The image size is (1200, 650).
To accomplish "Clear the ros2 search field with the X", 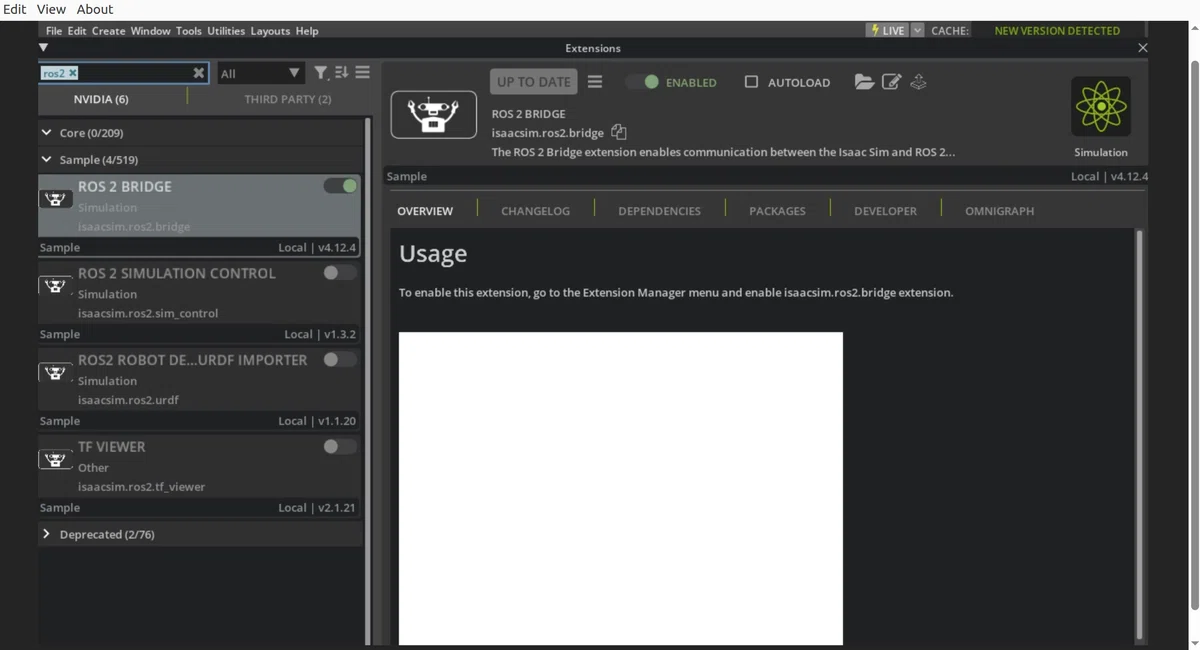I will click(x=198, y=73).
